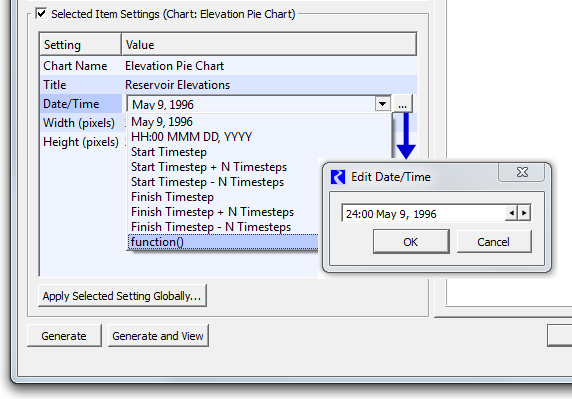Image resolution: width=572 pixels, height=399 pixels.
Task: Click Apply Selected Setting Globally button
Action: pyautogui.click(x=122, y=296)
